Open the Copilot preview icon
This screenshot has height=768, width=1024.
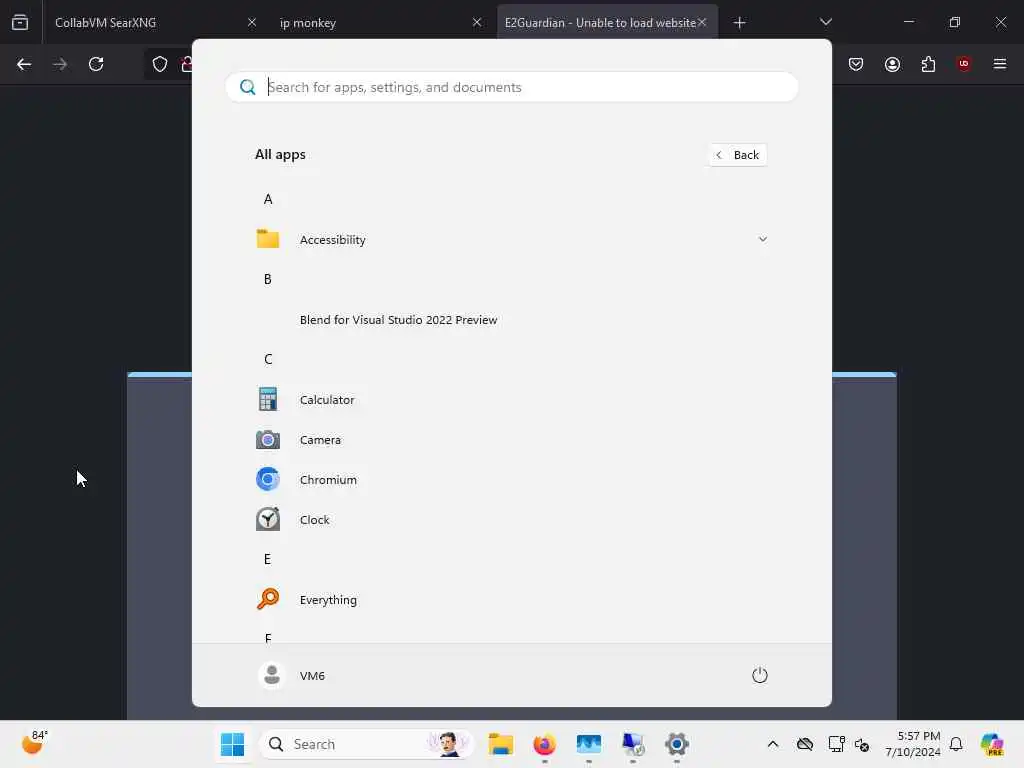click(992, 744)
